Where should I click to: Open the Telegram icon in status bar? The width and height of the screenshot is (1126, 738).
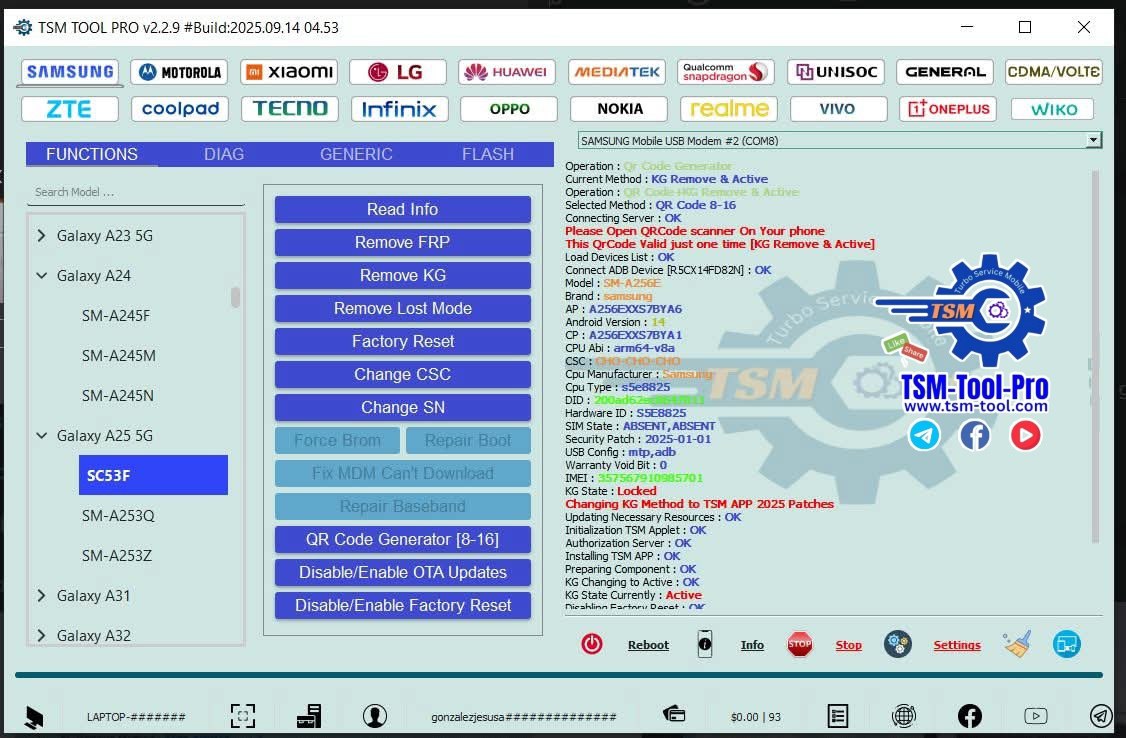click(x=1101, y=716)
